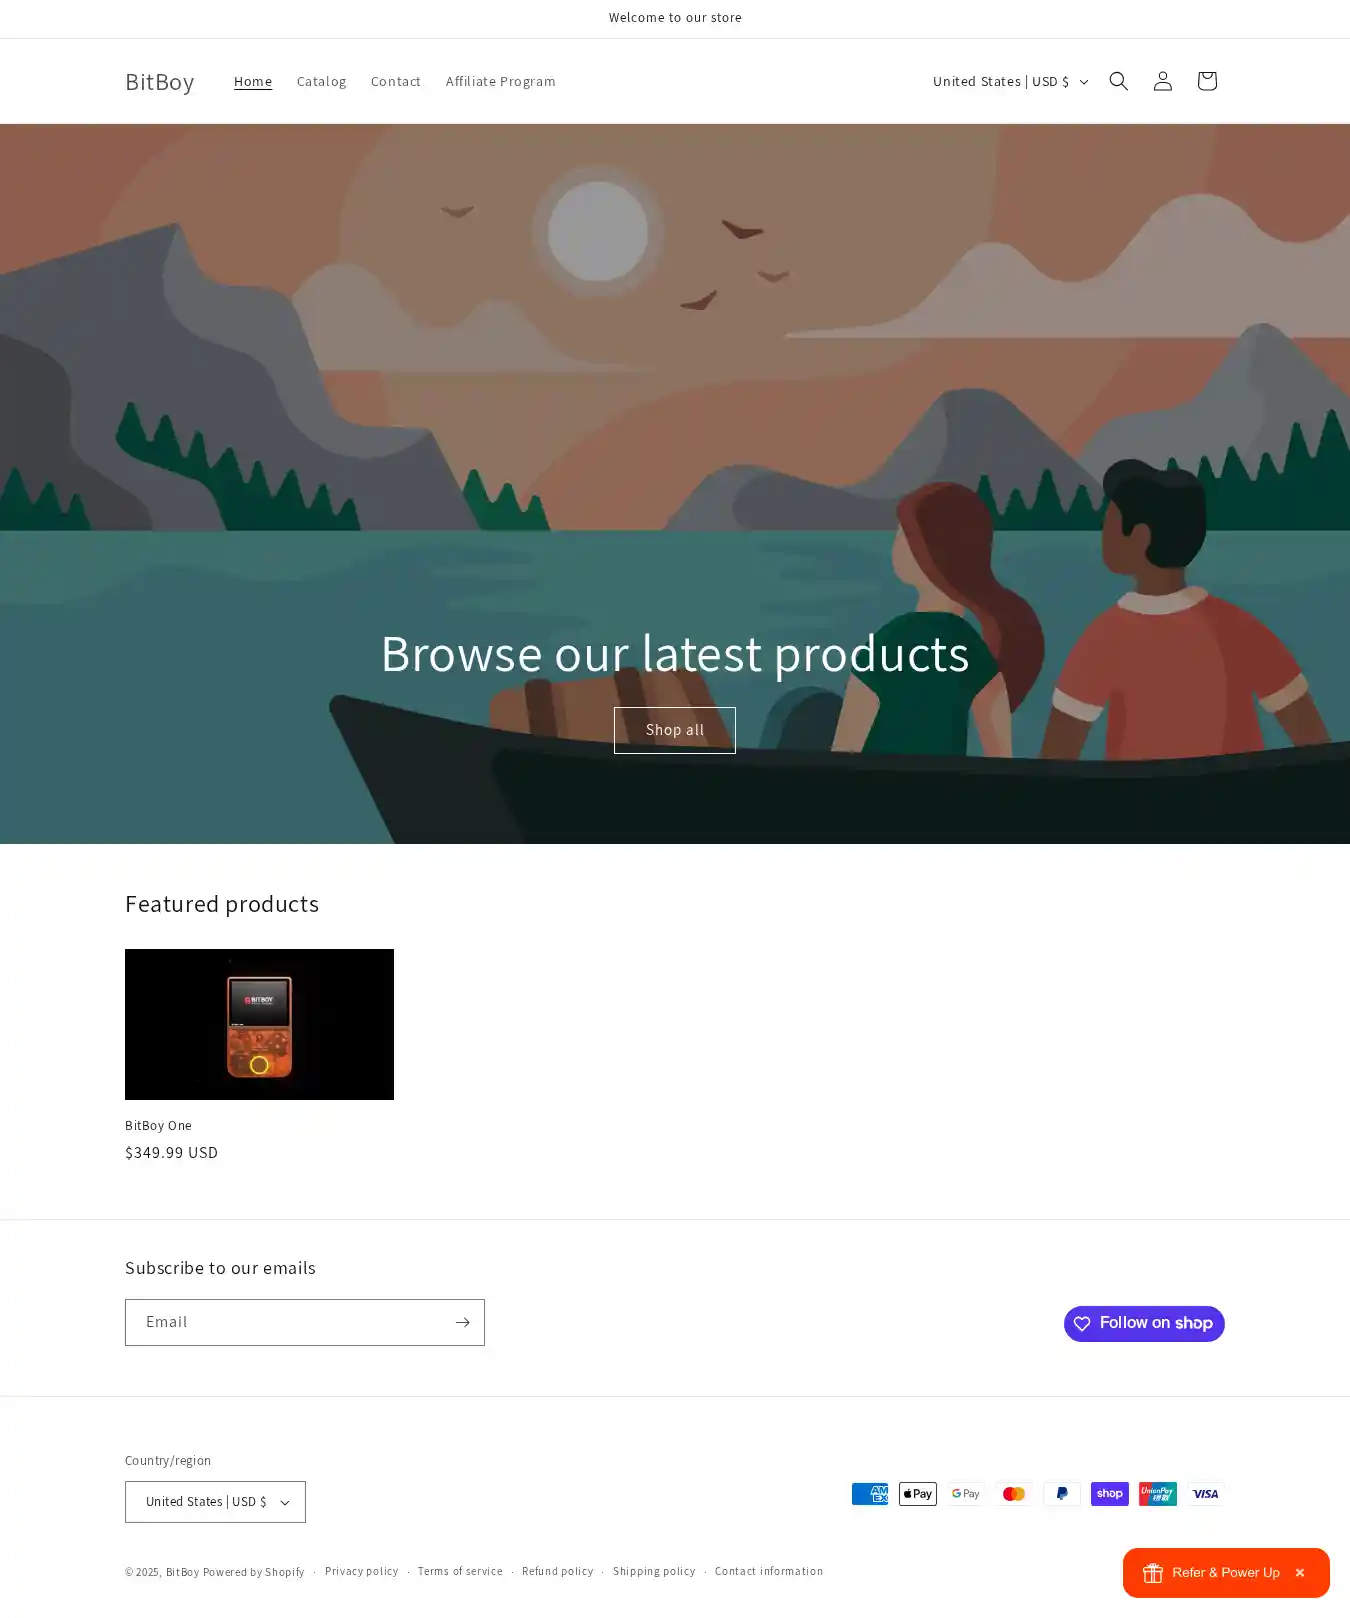Viewport: 1350px width, 1618px height.
Task: Submit email with the arrow icon
Action: coord(462,1322)
